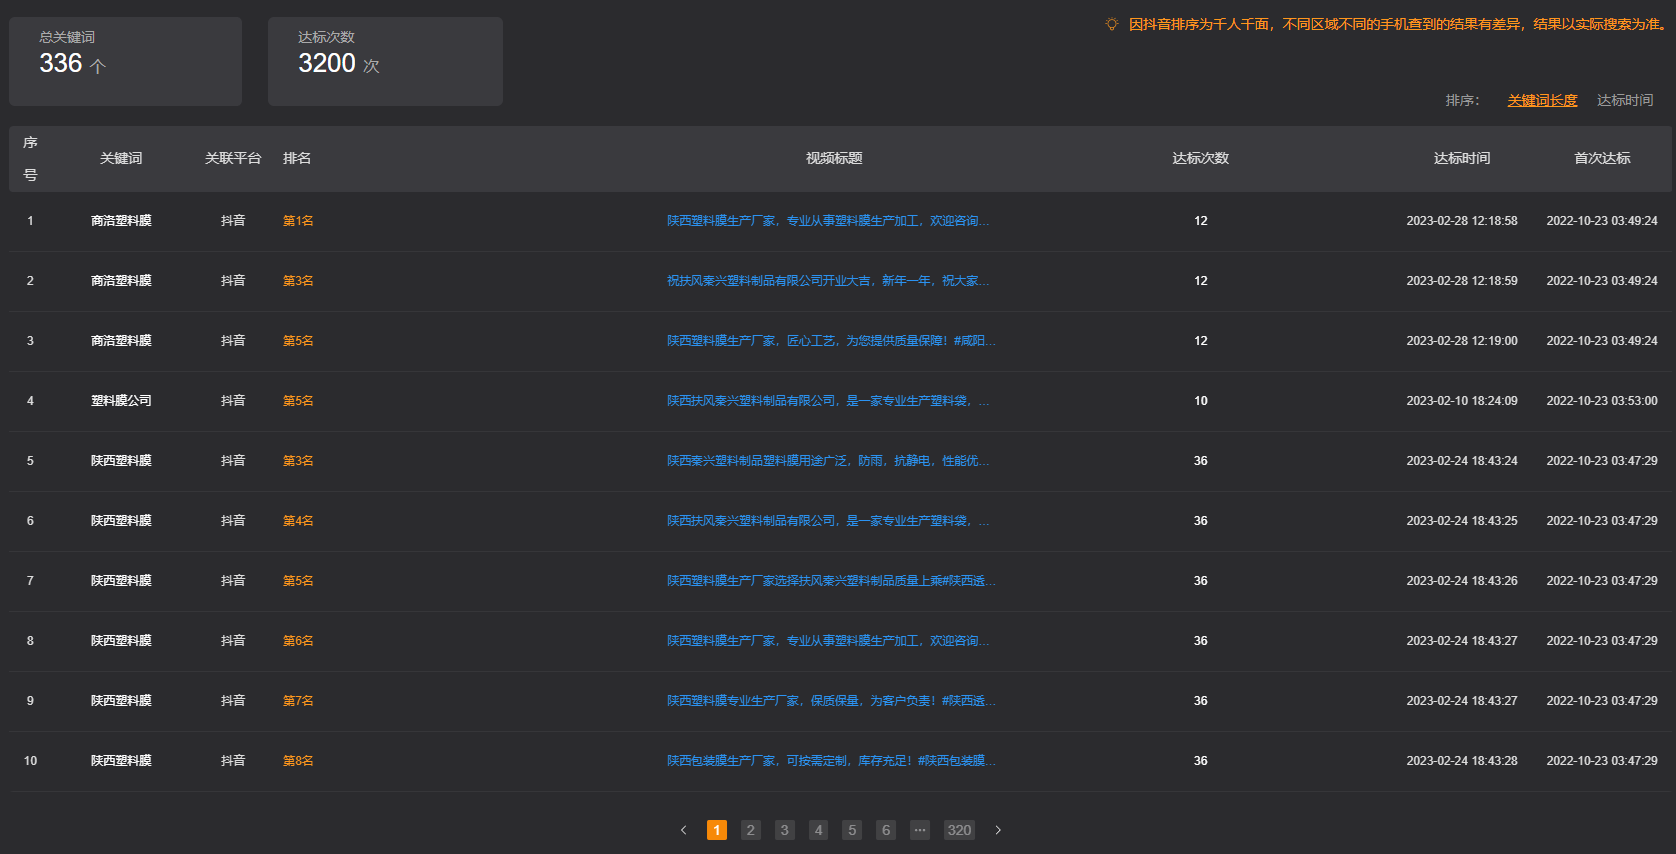This screenshot has height=854, width=1676.
Task: Open the 陕西包装膜生产厂家 video link
Action: [x=830, y=761]
